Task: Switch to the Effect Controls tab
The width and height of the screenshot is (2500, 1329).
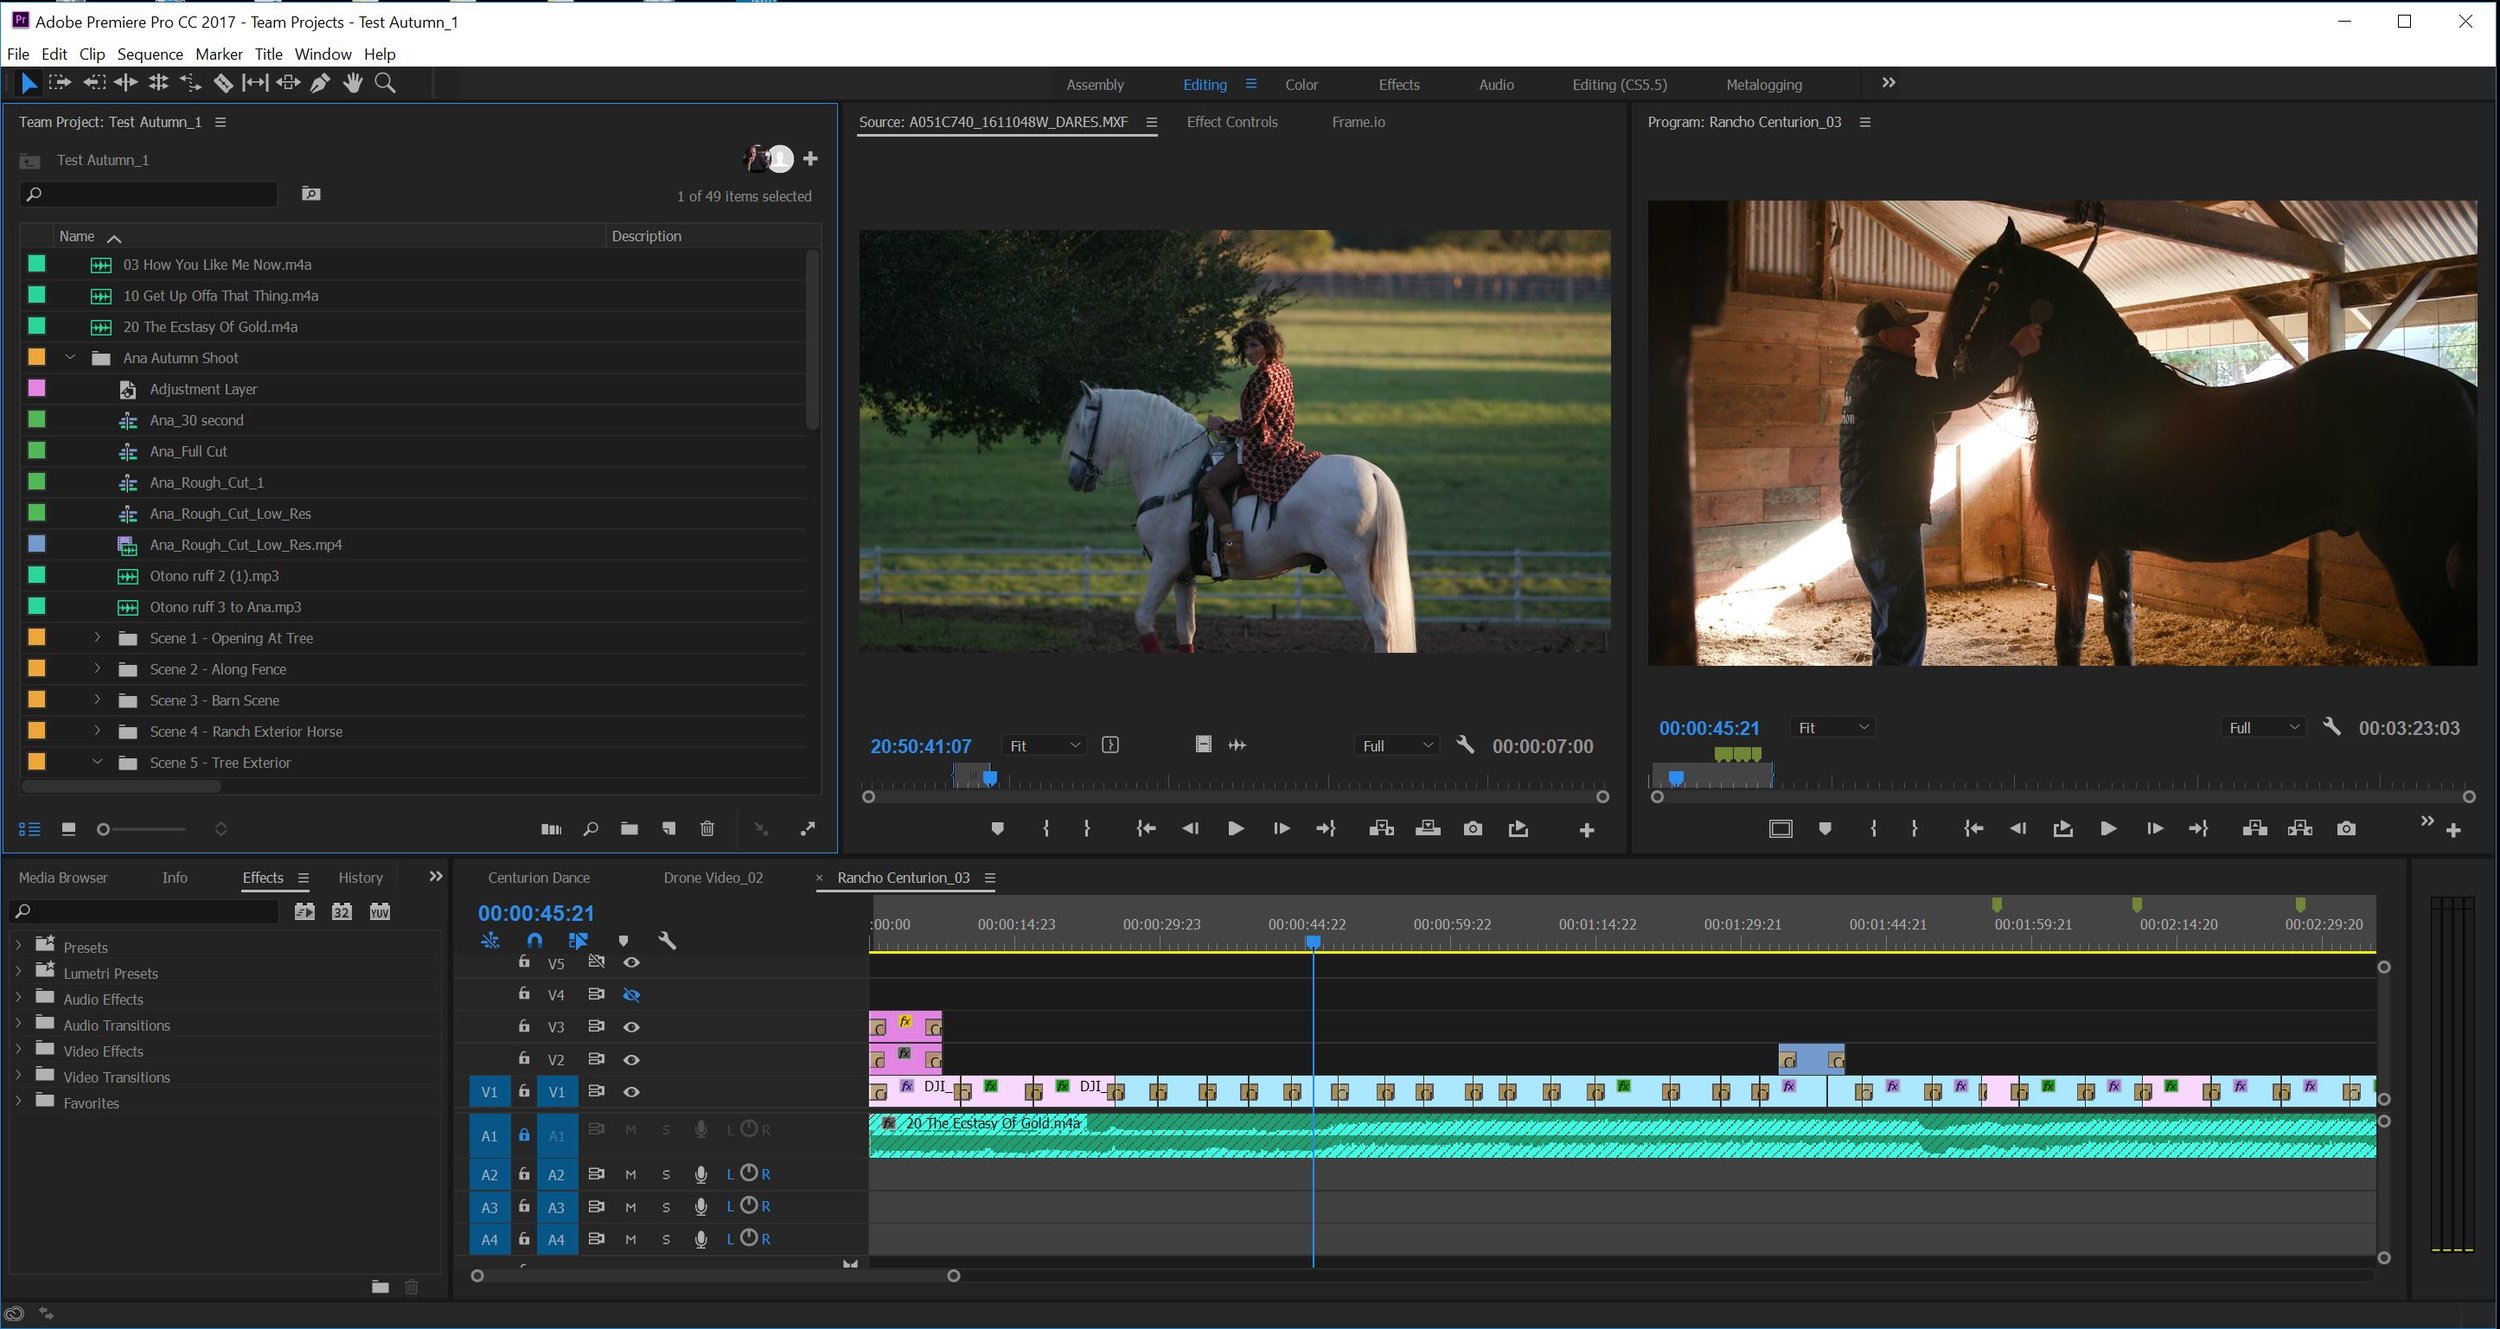Action: [x=1232, y=122]
